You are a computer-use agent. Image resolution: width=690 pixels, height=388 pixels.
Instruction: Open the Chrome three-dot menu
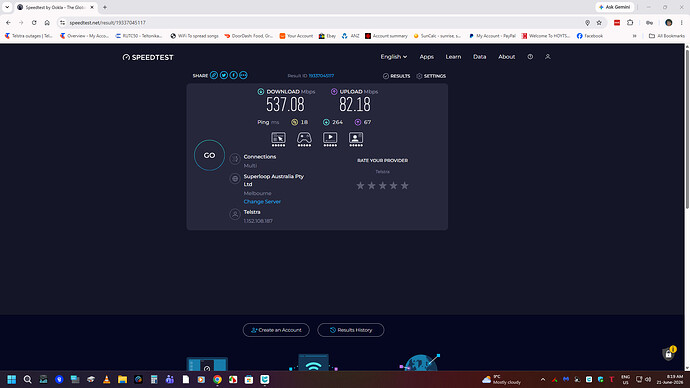click(682, 22)
